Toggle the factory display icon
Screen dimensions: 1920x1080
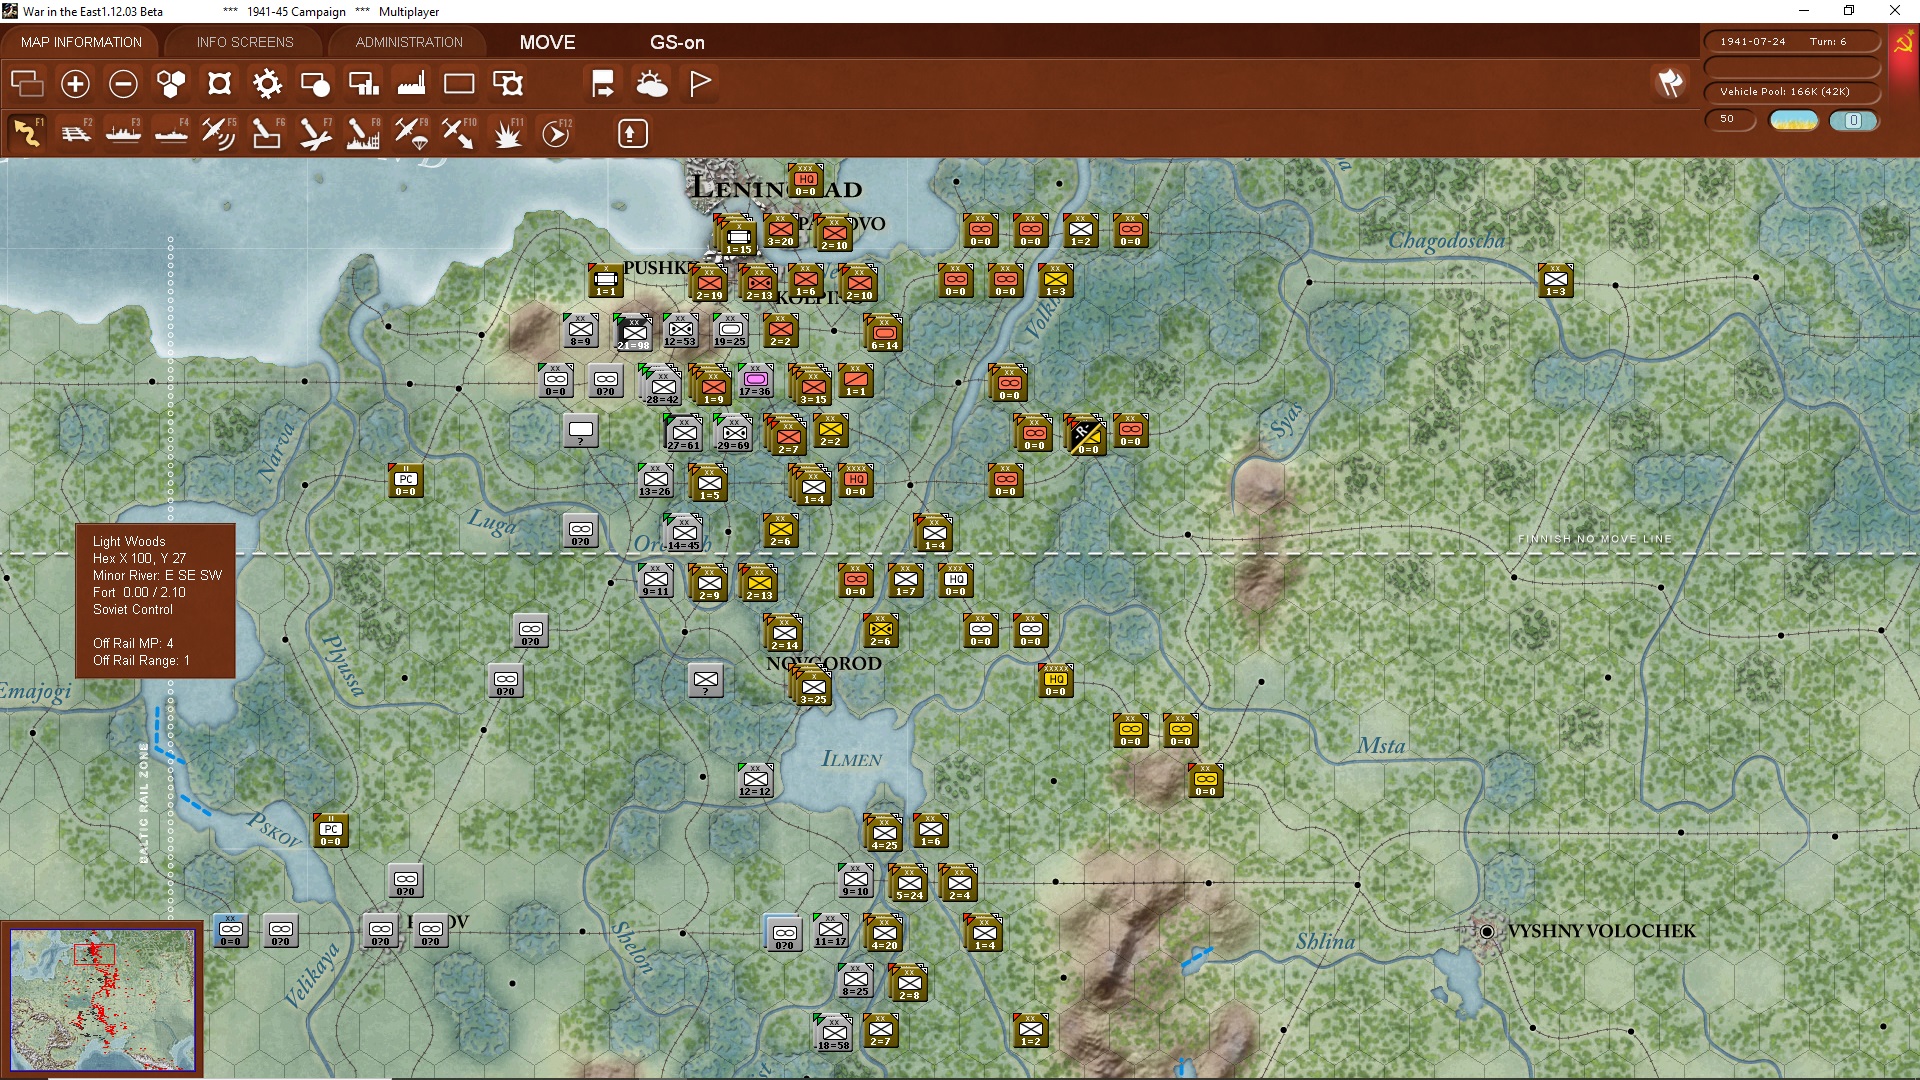click(411, 84)
